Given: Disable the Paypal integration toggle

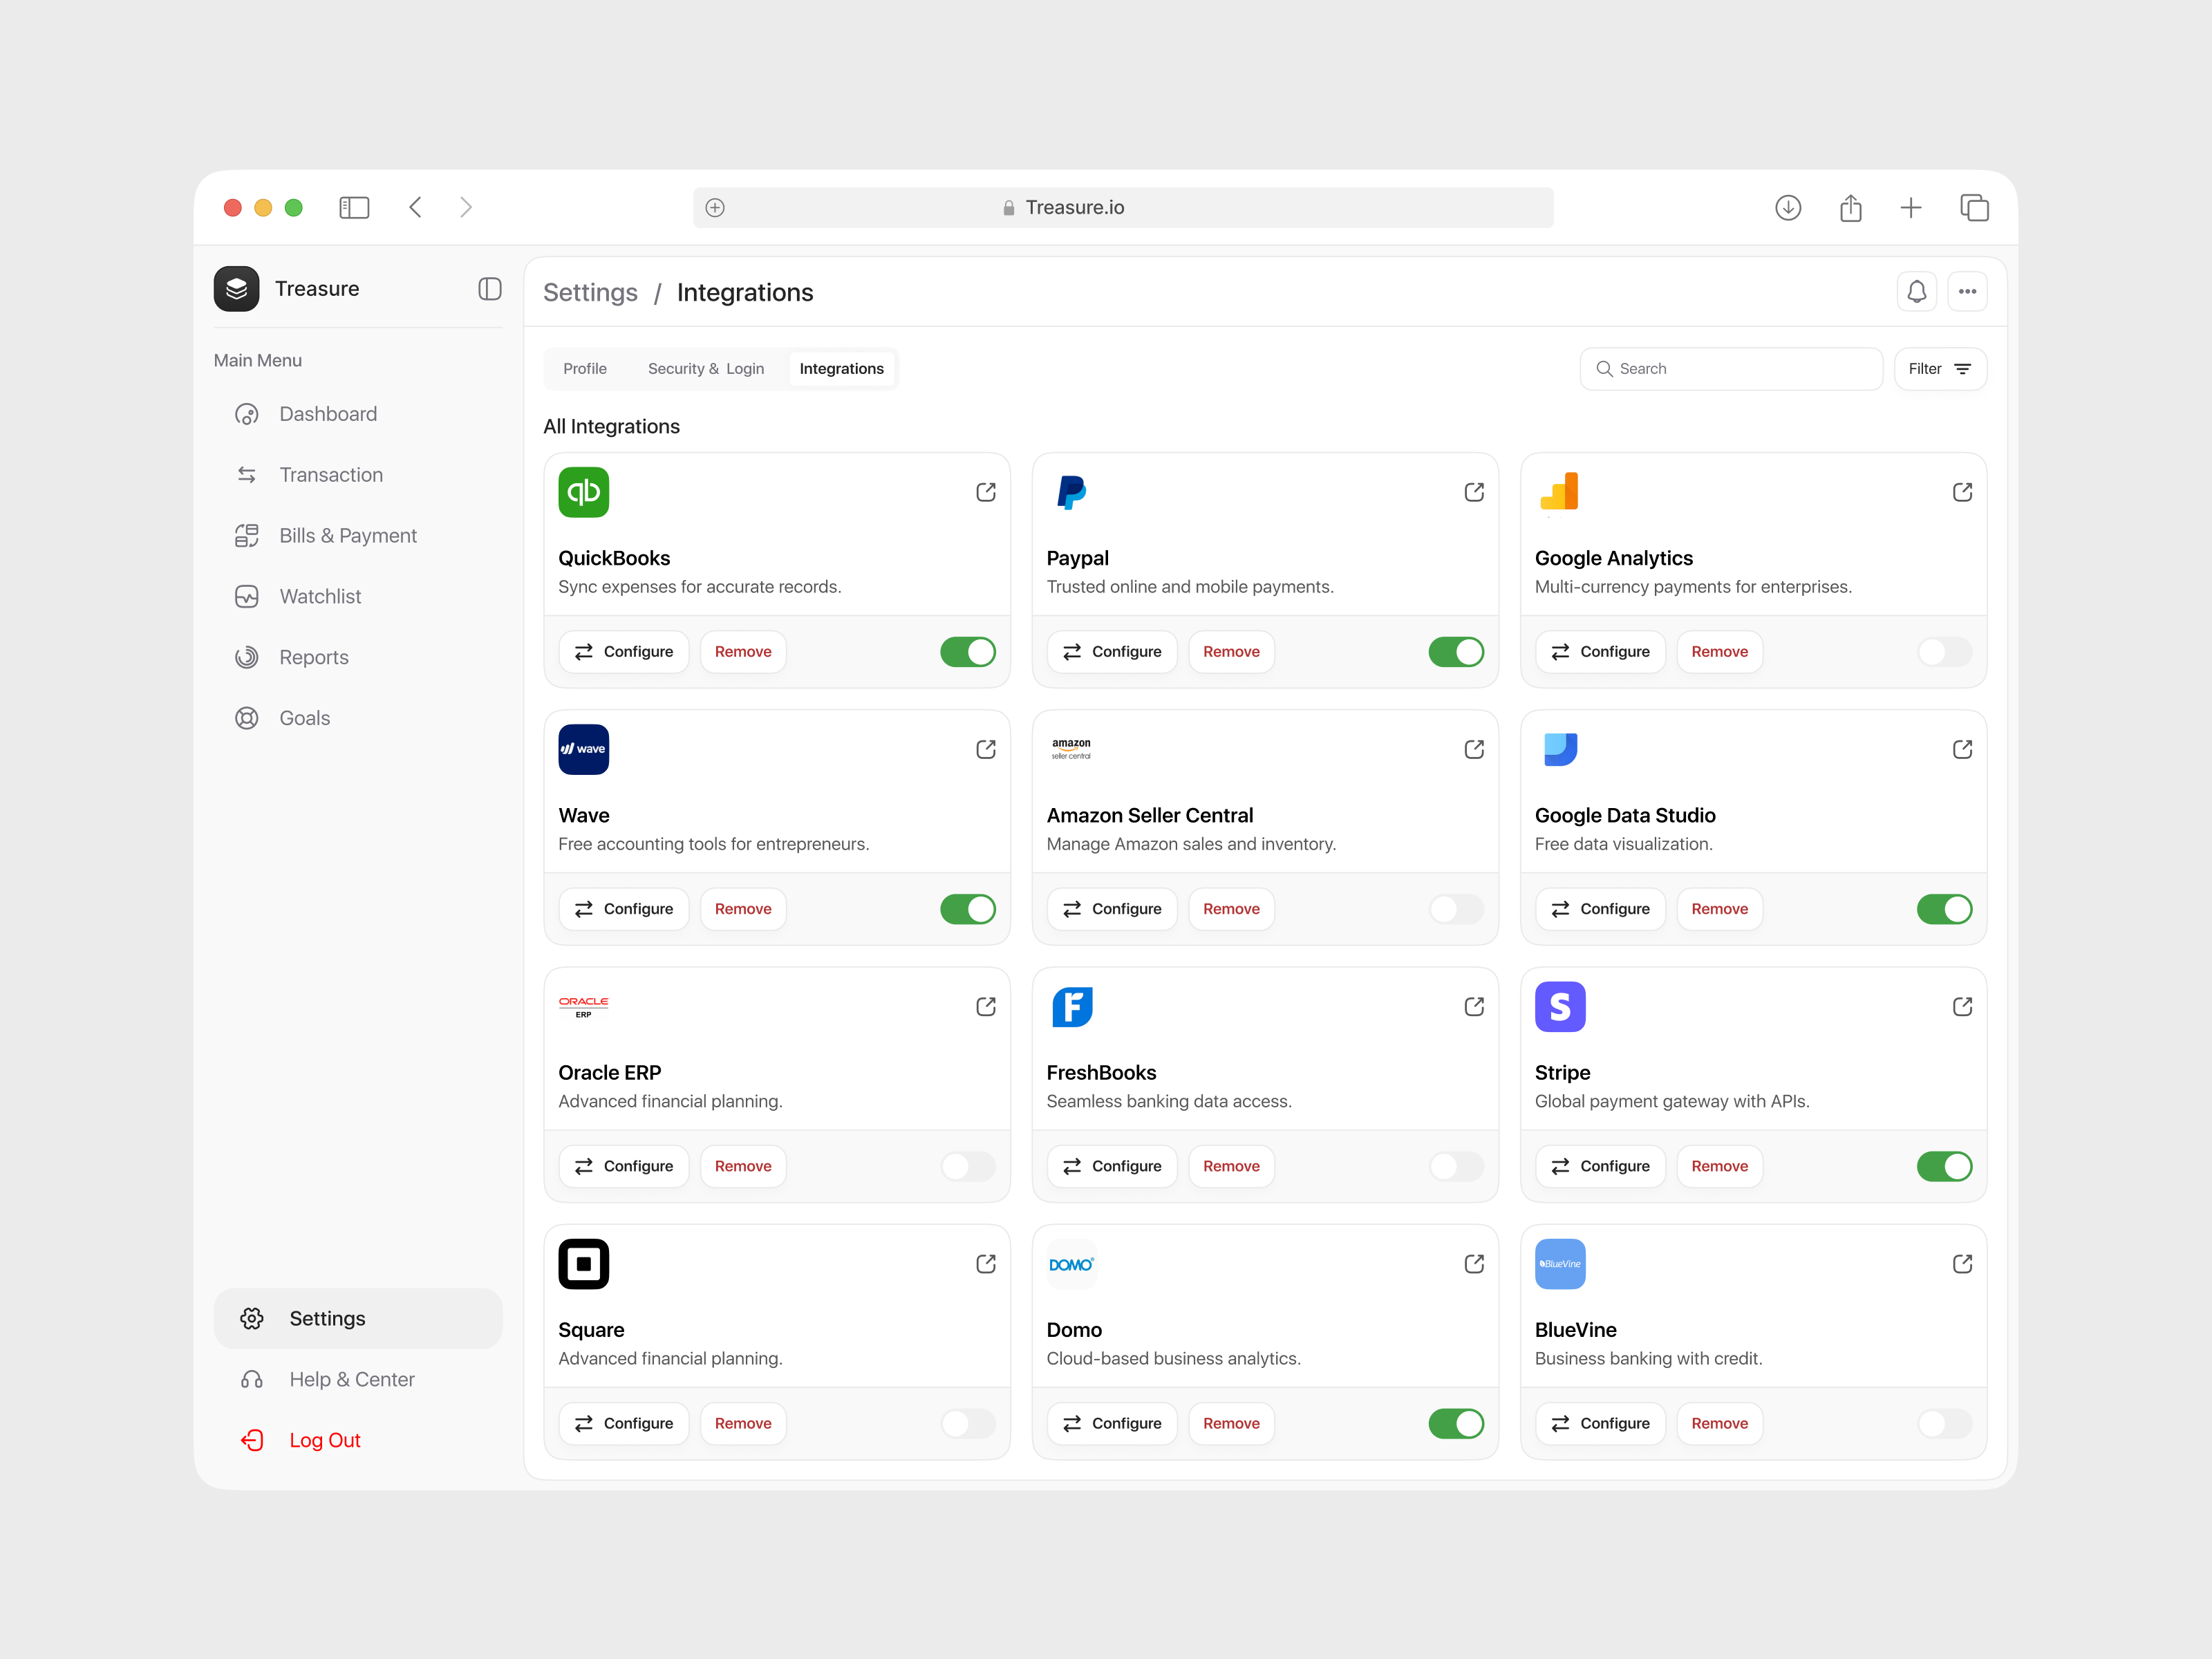Looking at the screenshot, I should [x=1456, y=651].
